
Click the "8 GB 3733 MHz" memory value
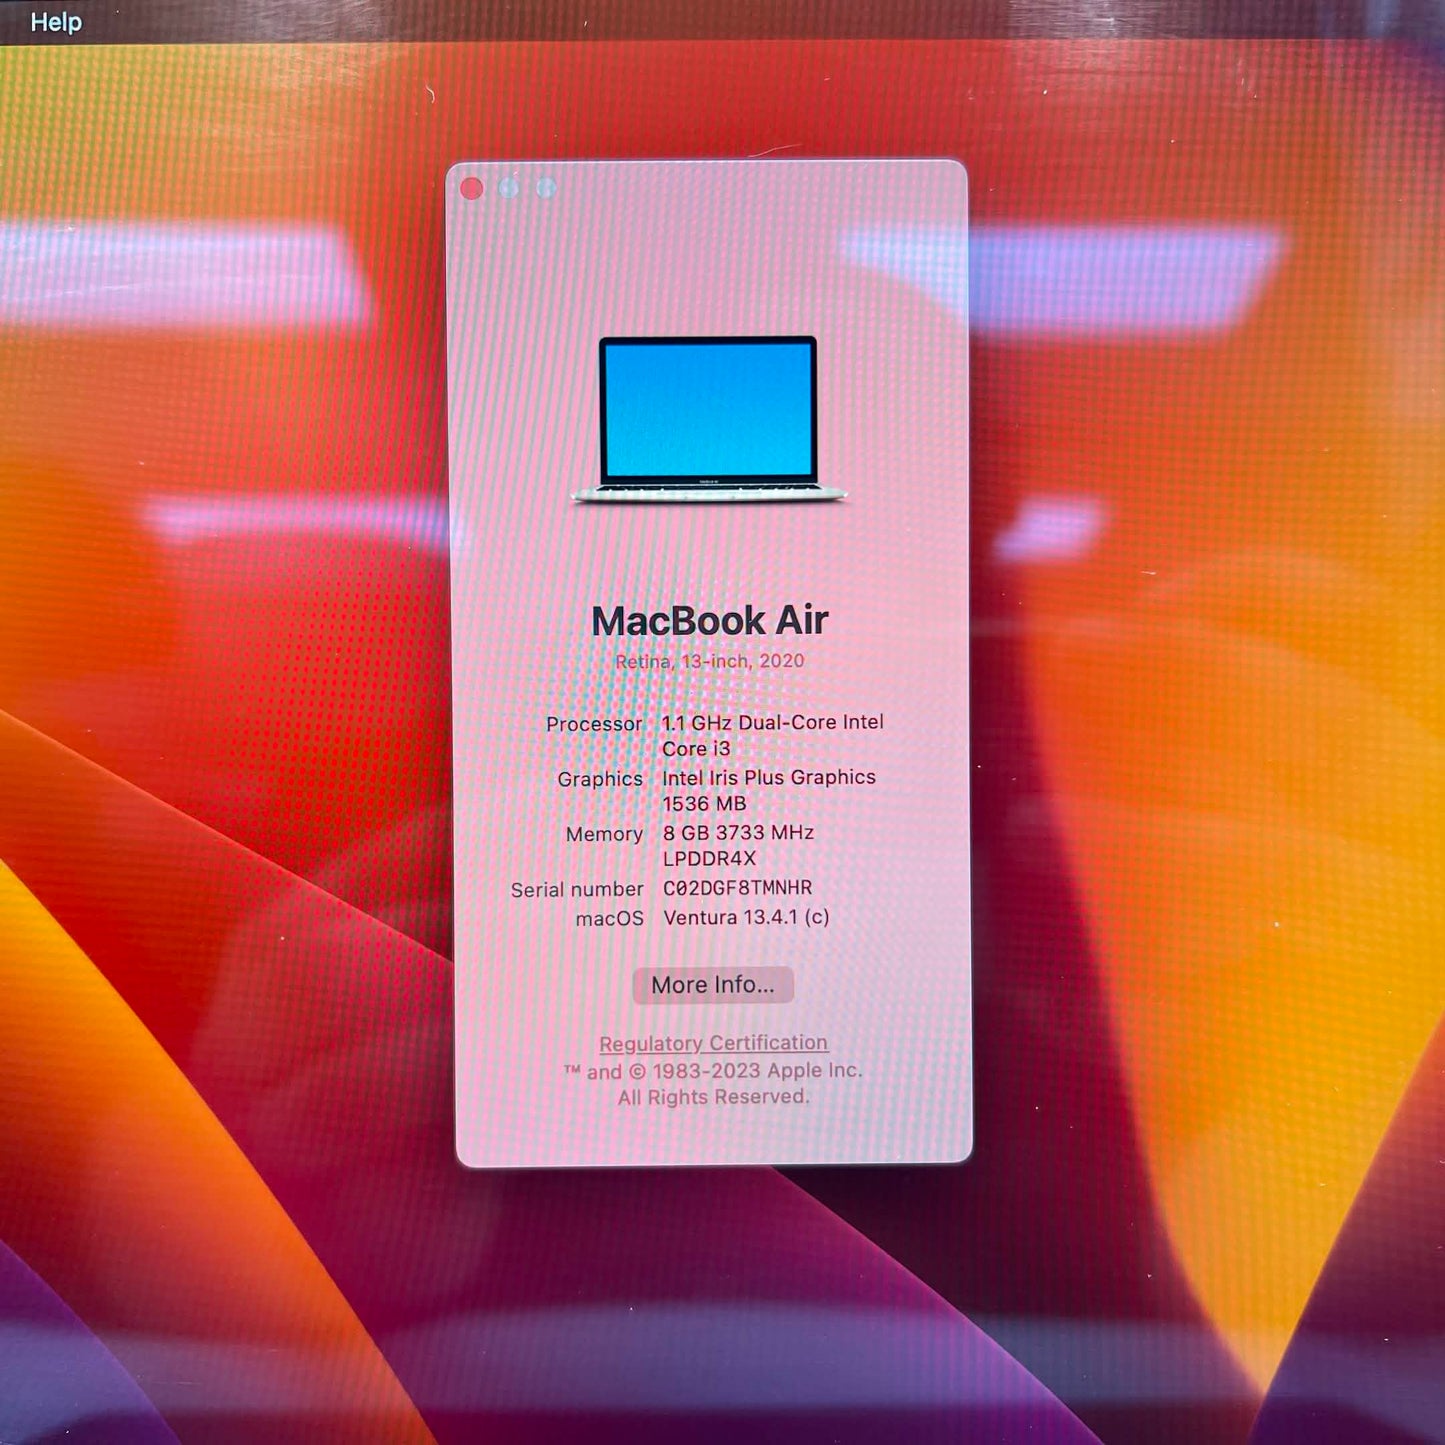pos(738,832)
